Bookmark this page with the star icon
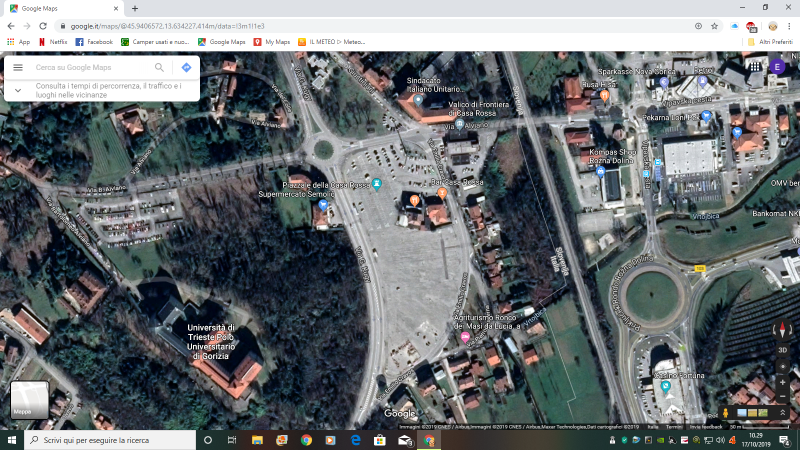The height and width of the screenshot is (450, 800). pyautogui.click(x=715, y=25)
